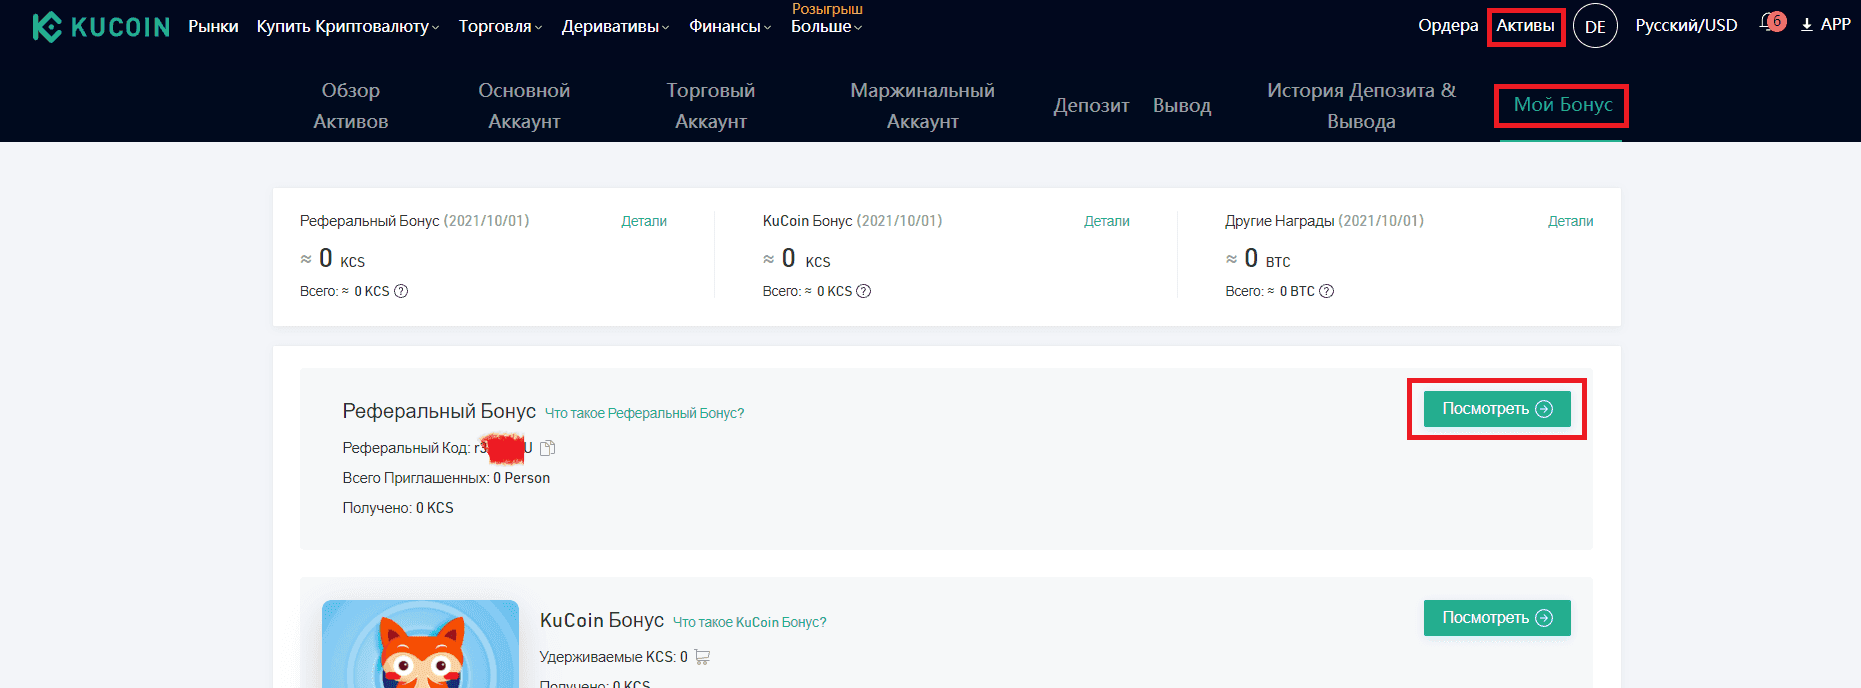
Task: Open Детали for Другие Награды
Action: click(x=1571, y=221)
